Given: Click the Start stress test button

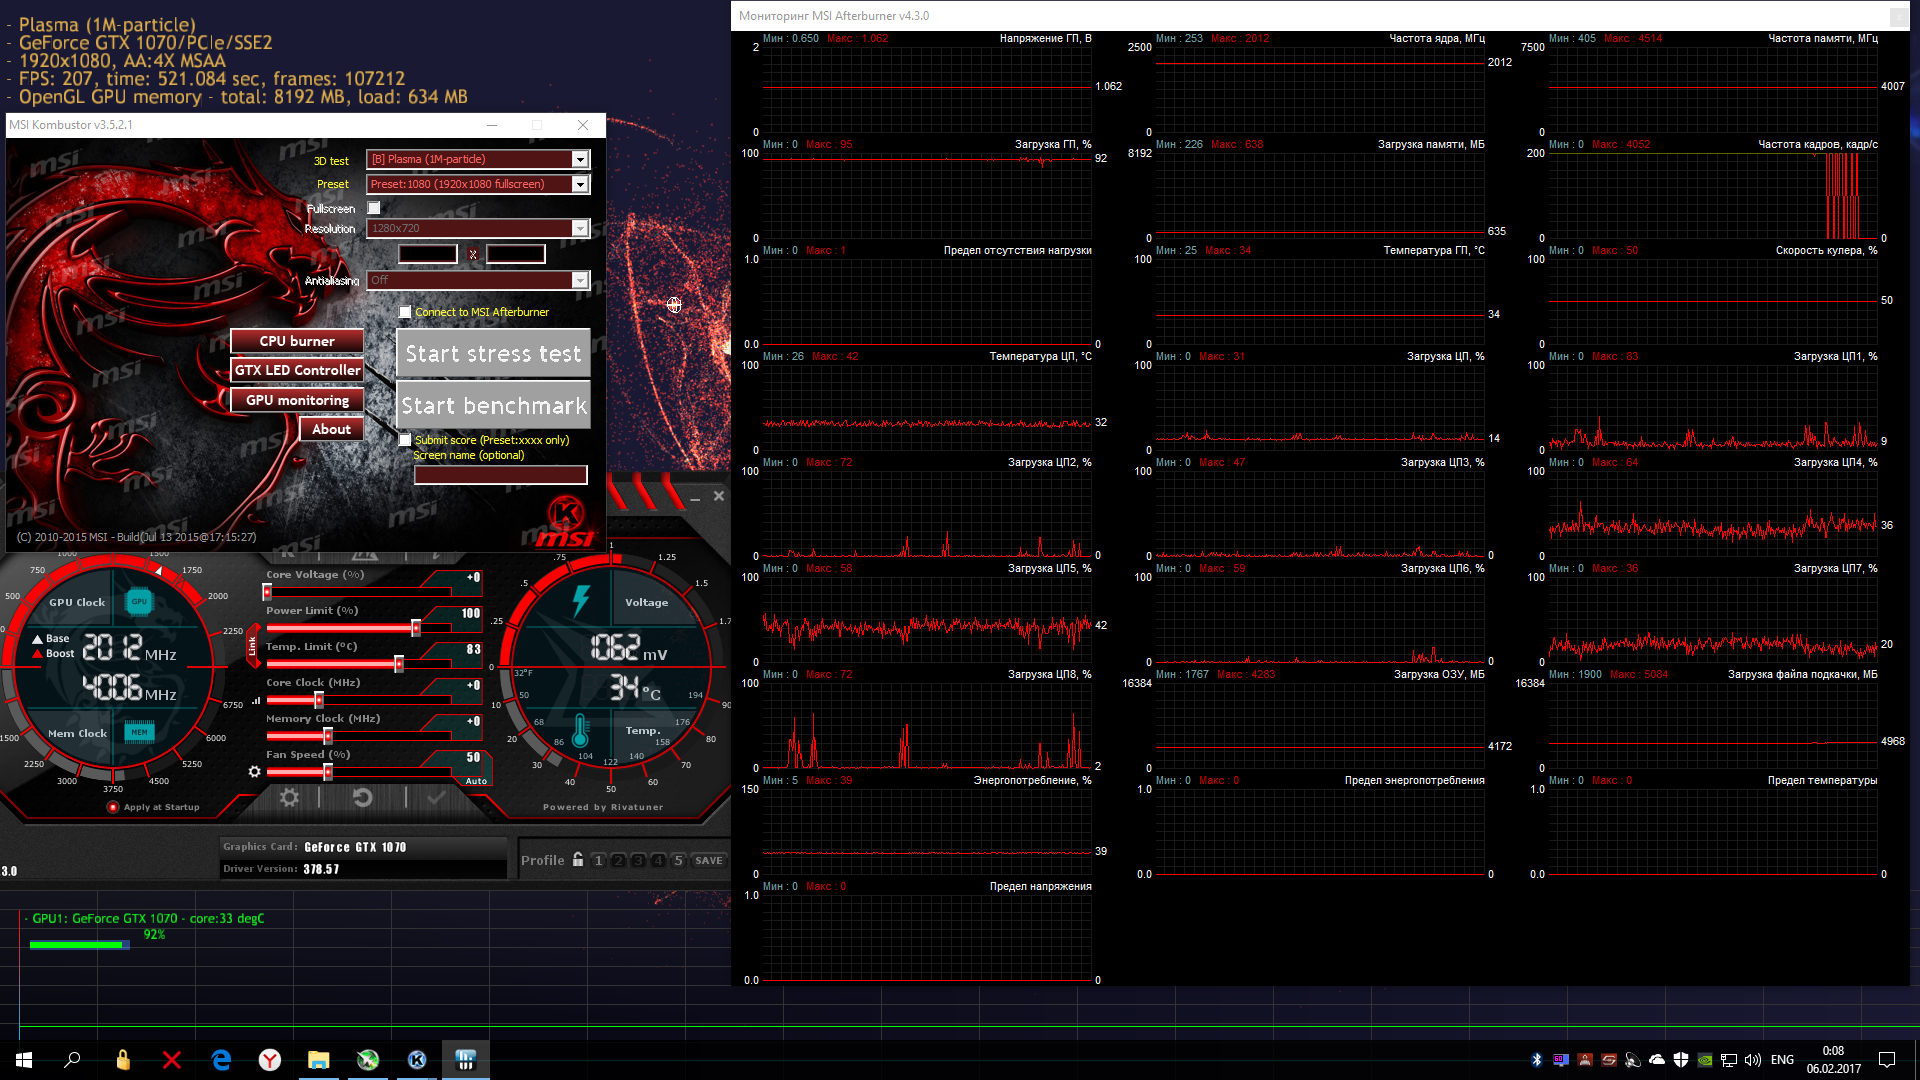Looking at the screenshot, I should [493, 354].
